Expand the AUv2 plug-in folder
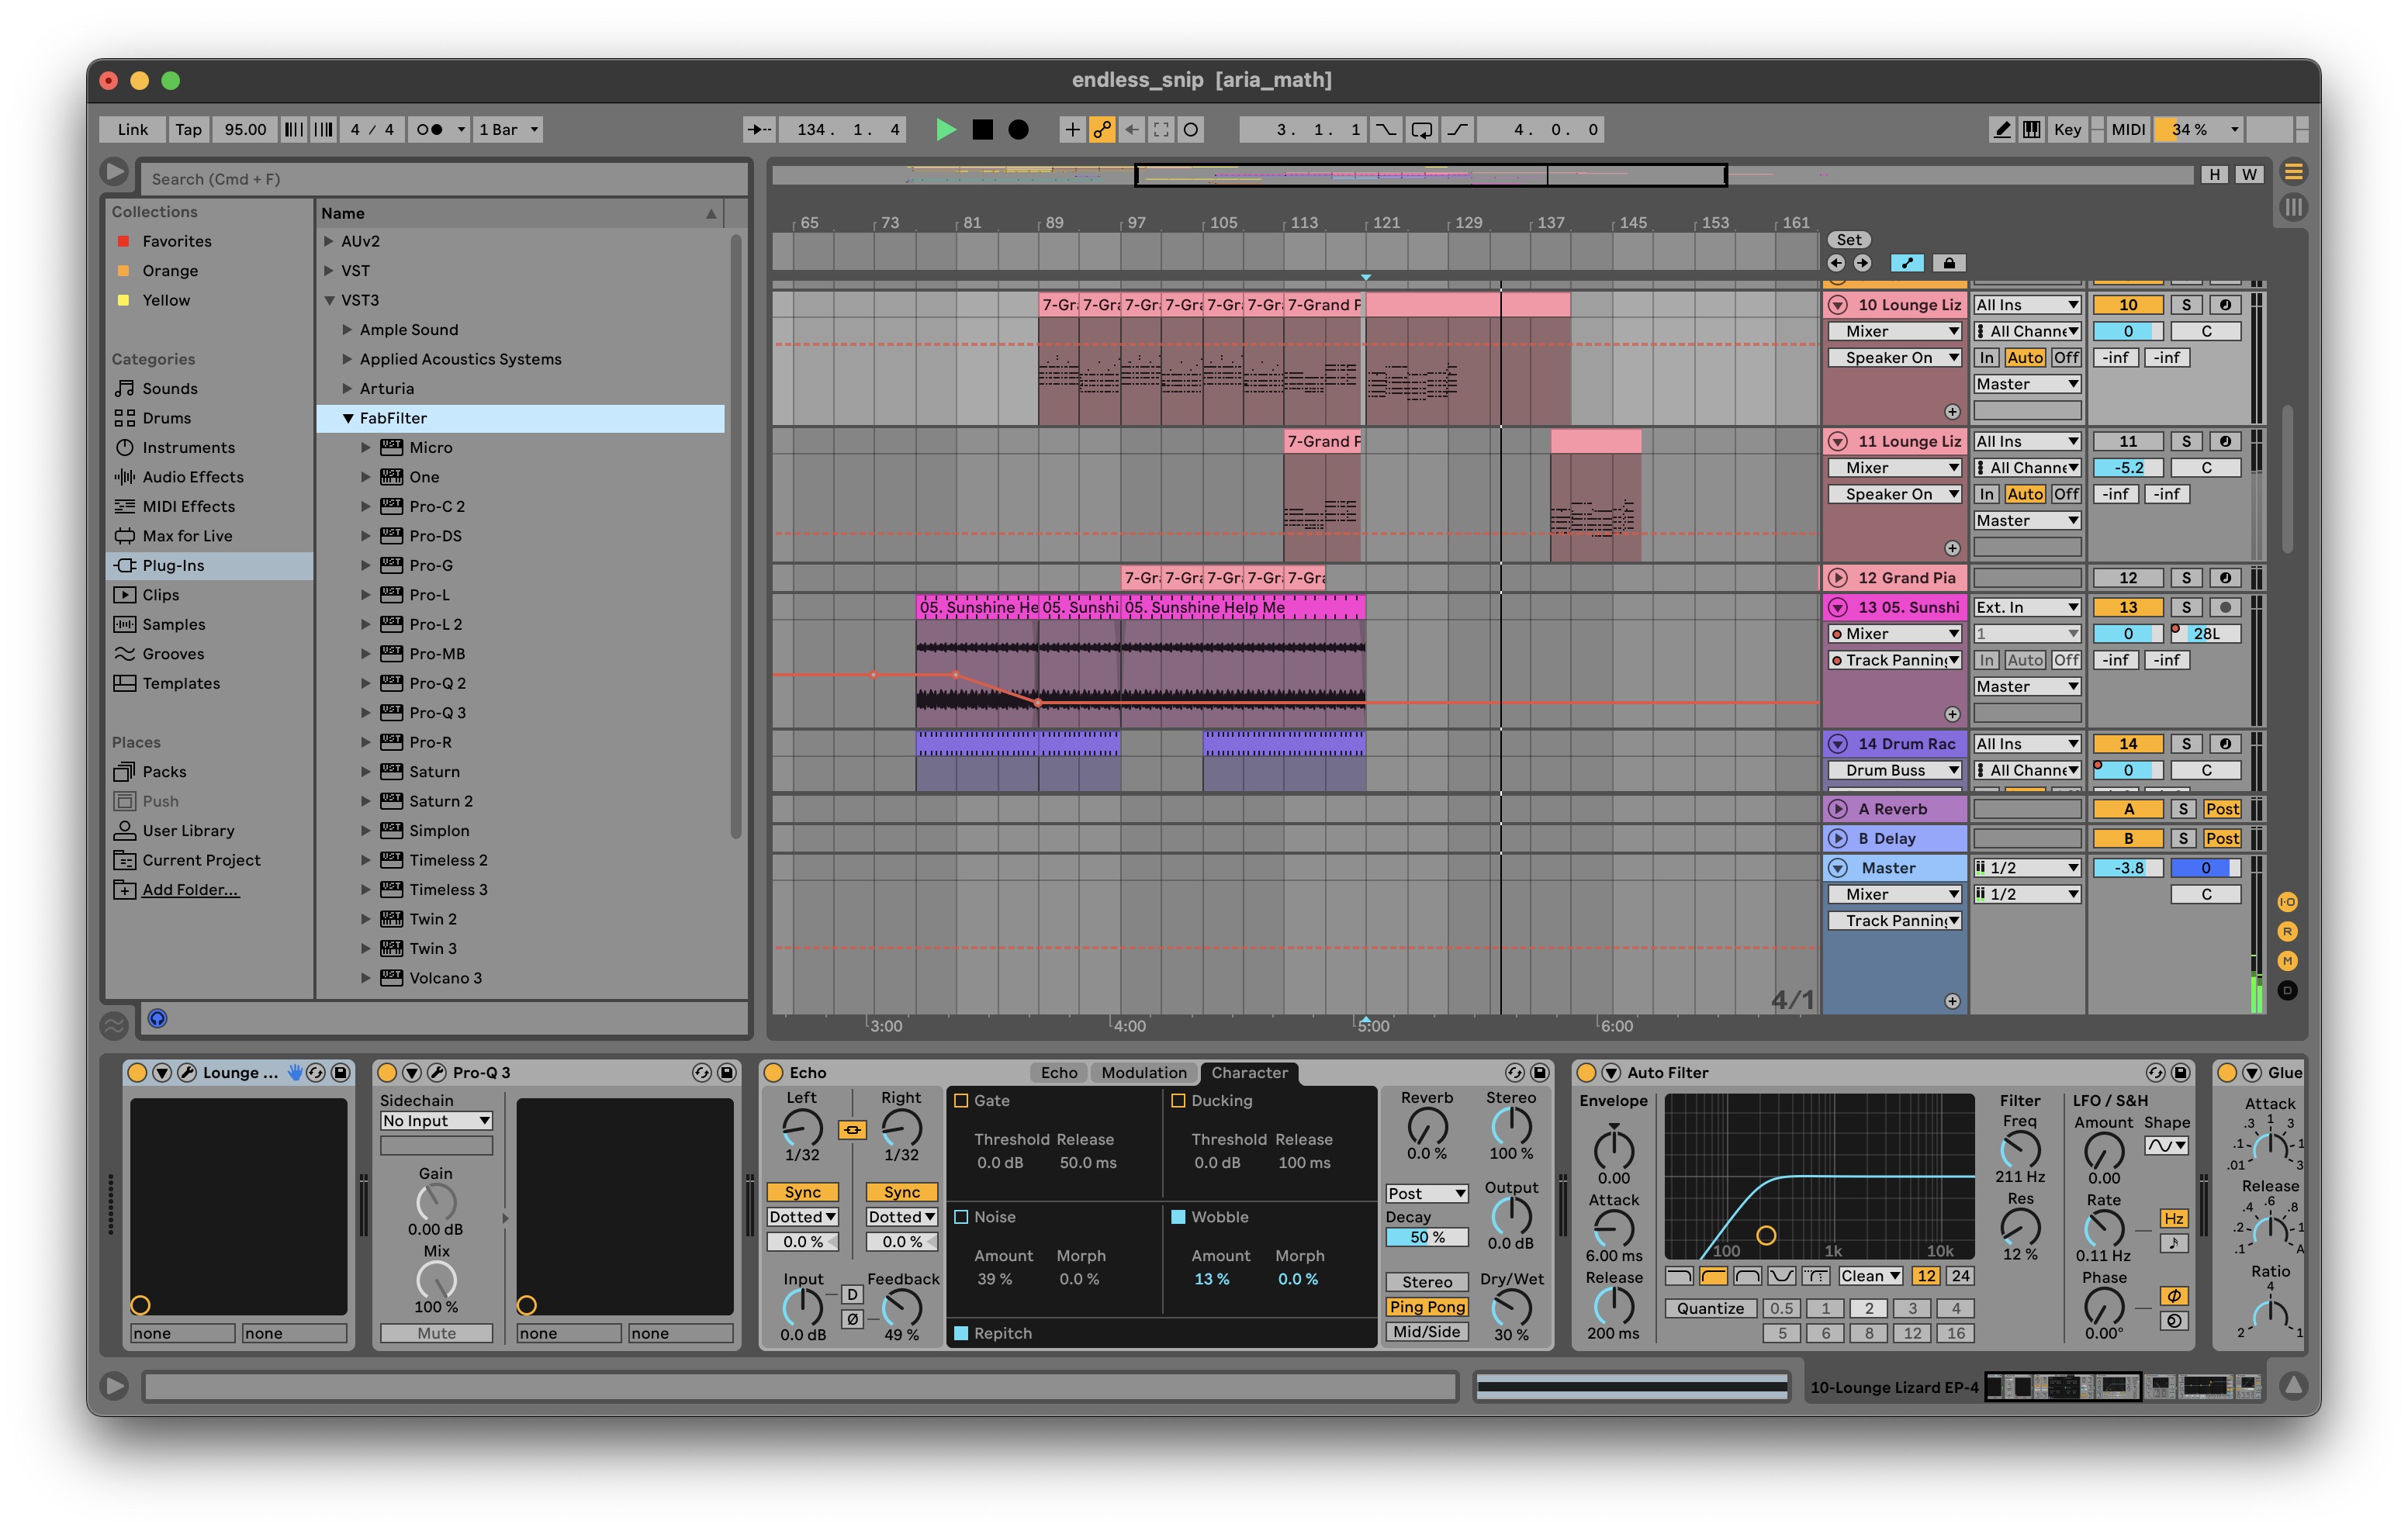Screen dimensions: 2408x1531 pyautogui.click(x=328, y=241)
